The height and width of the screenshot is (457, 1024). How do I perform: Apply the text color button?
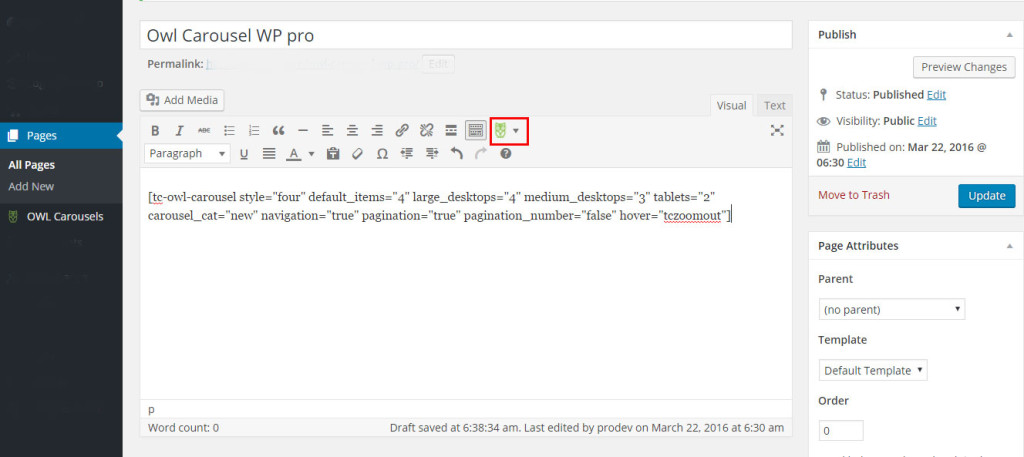click(294, 154)
